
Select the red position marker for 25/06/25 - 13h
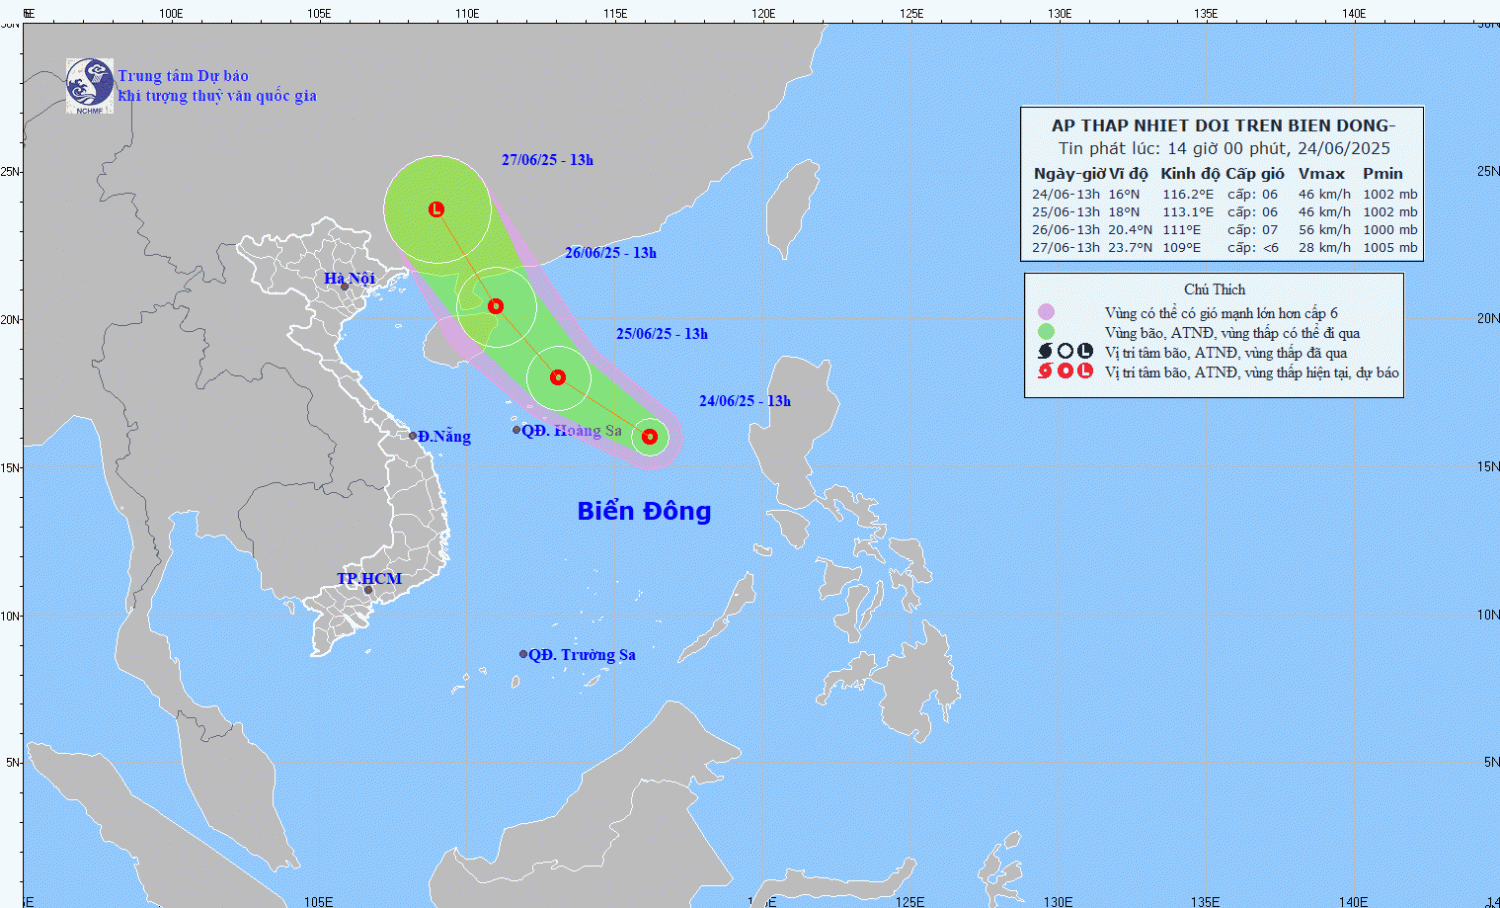pyautogui.click(x=558, y=377)
